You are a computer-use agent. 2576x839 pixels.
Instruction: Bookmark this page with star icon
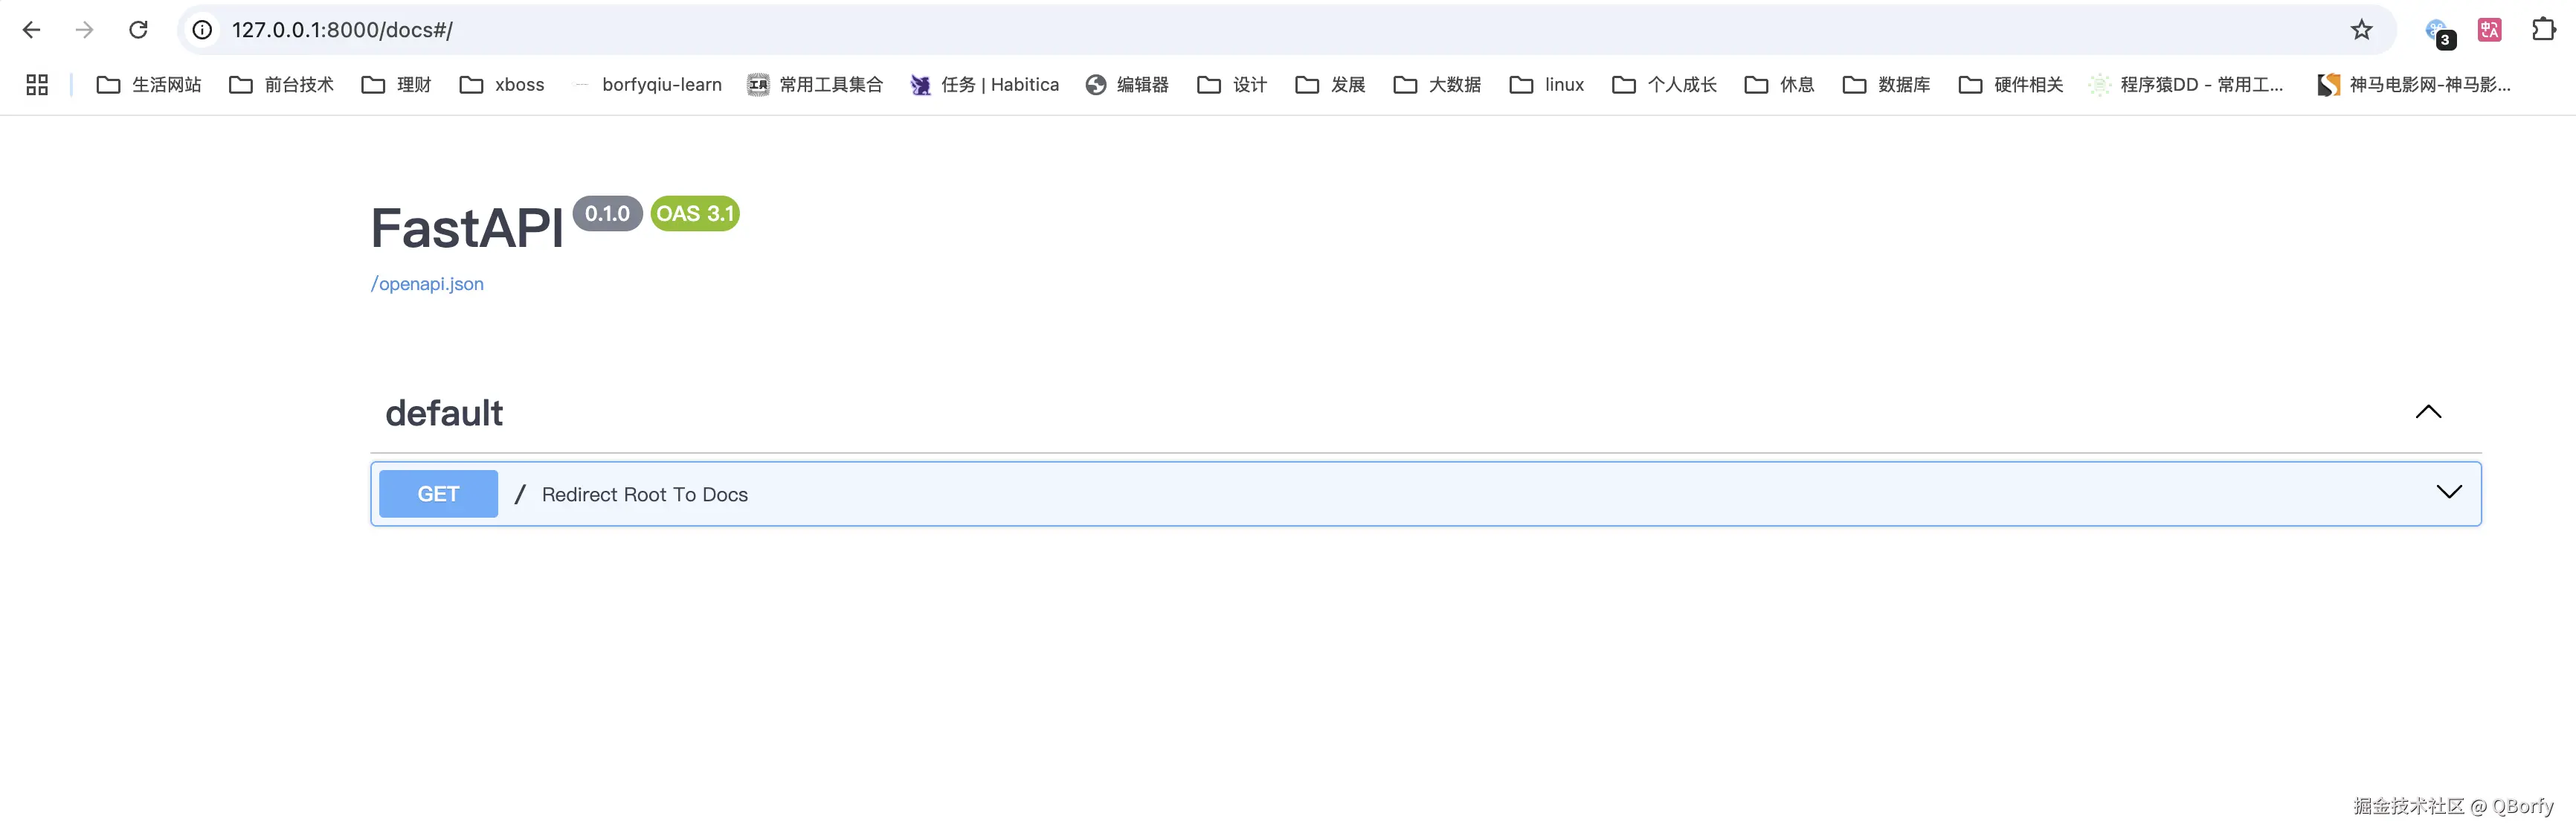click(2361, 30)
